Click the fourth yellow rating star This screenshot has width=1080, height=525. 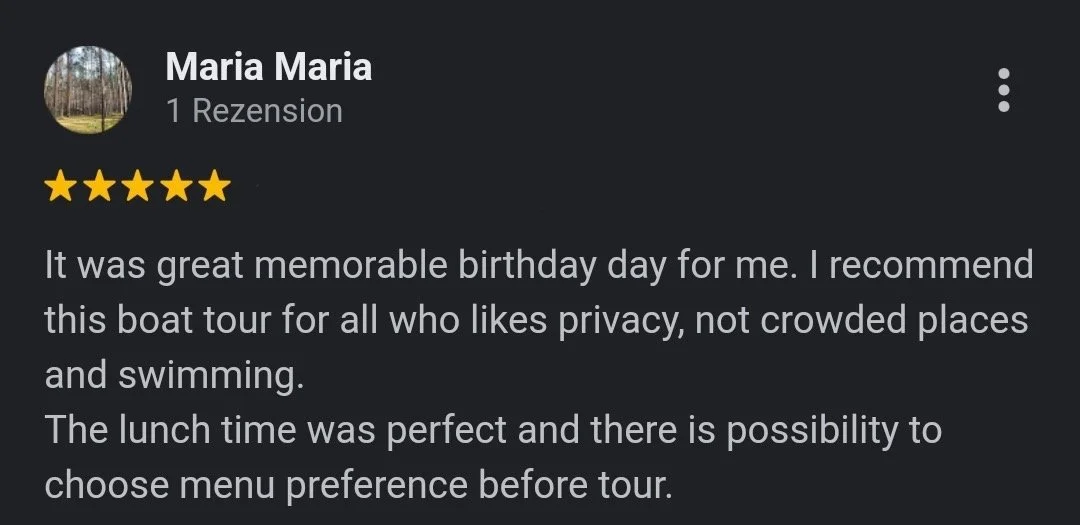176,186
